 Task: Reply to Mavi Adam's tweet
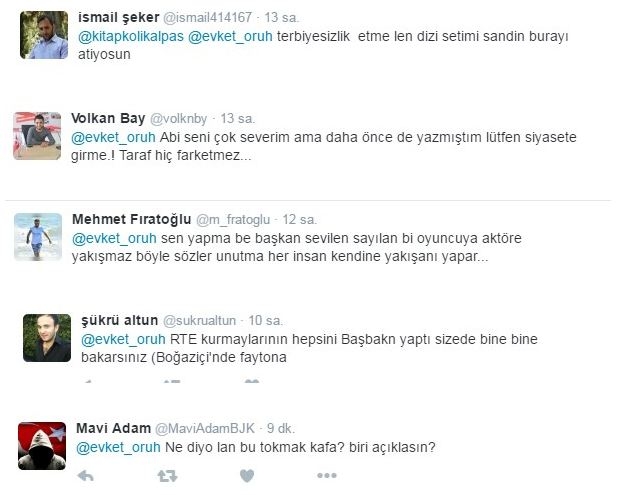click(x=86, y=476)
